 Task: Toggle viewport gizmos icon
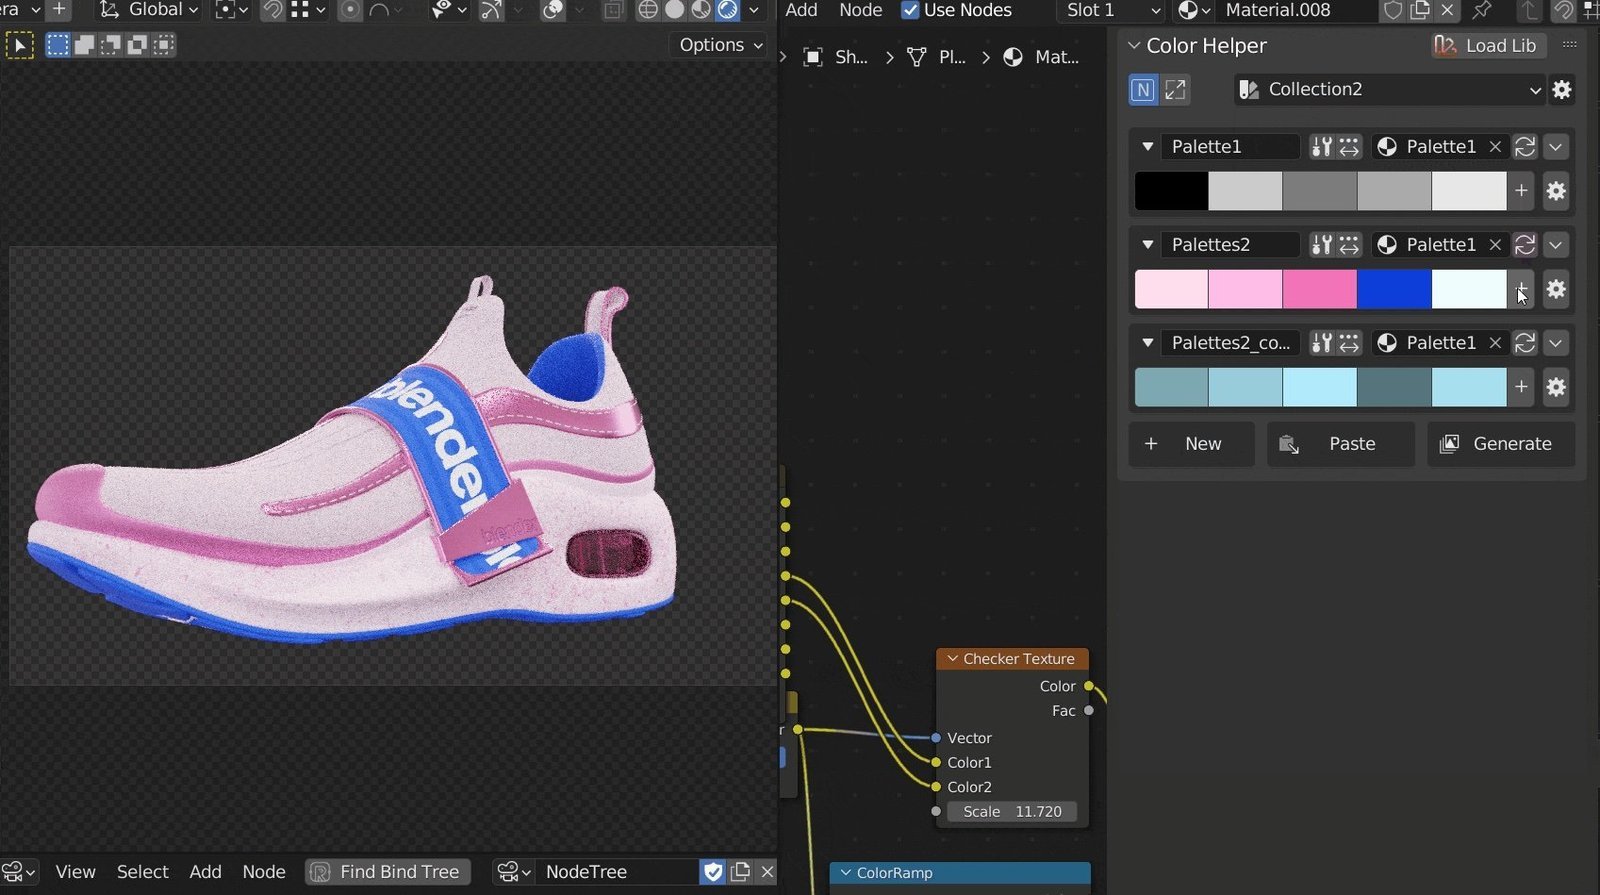pos(491,10)
